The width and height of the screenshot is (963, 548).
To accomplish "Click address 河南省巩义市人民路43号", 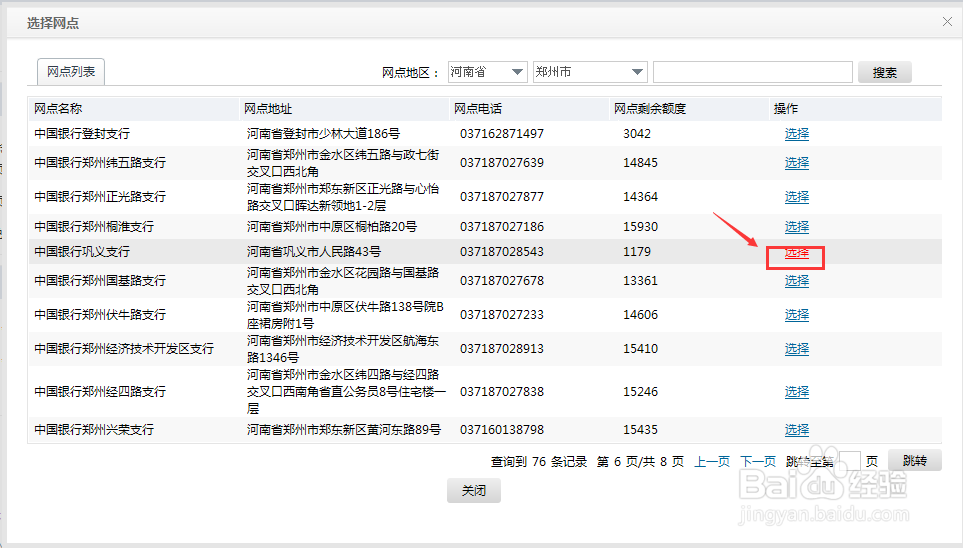I will [314, 251].
